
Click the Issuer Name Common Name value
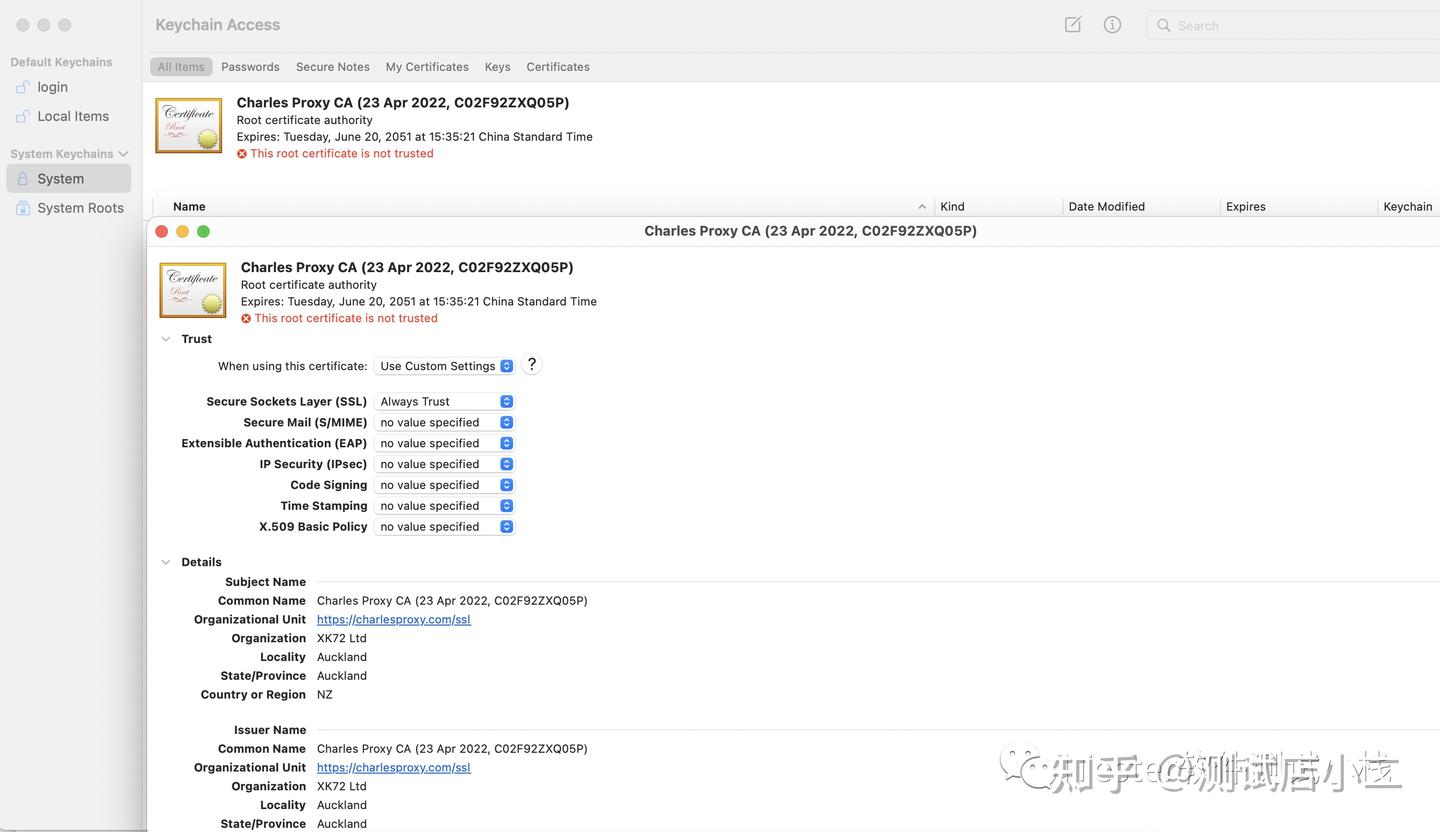[452, 749]
